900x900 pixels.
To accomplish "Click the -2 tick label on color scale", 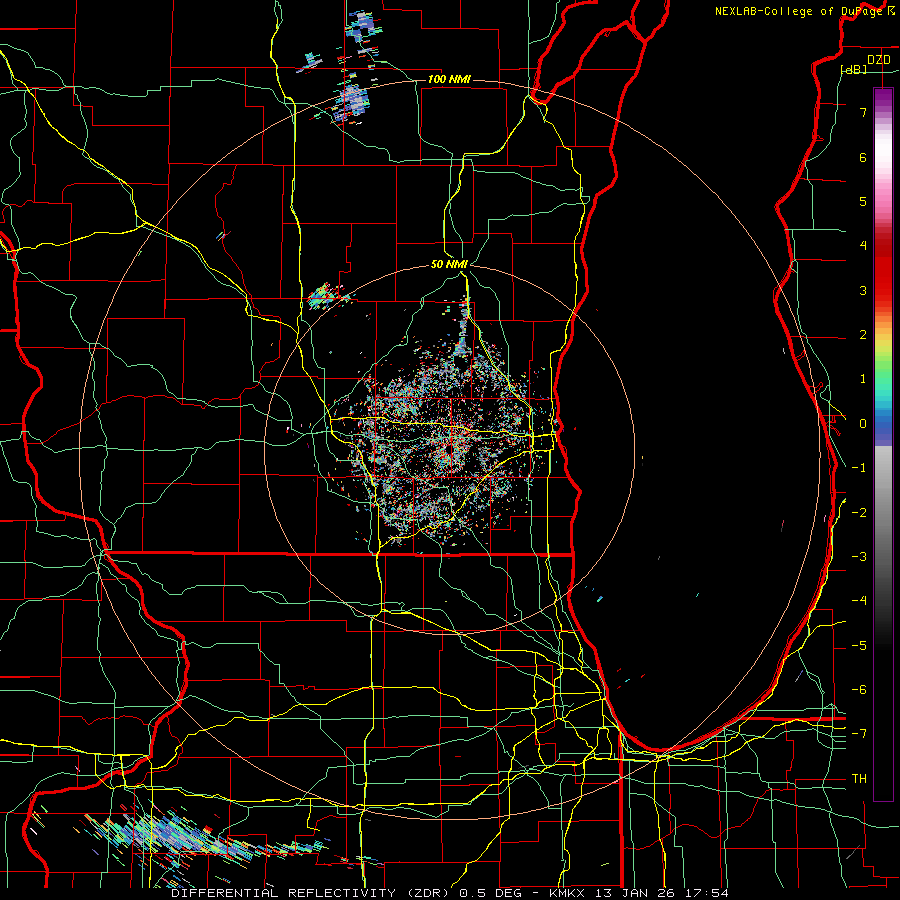I will point(859,513).
